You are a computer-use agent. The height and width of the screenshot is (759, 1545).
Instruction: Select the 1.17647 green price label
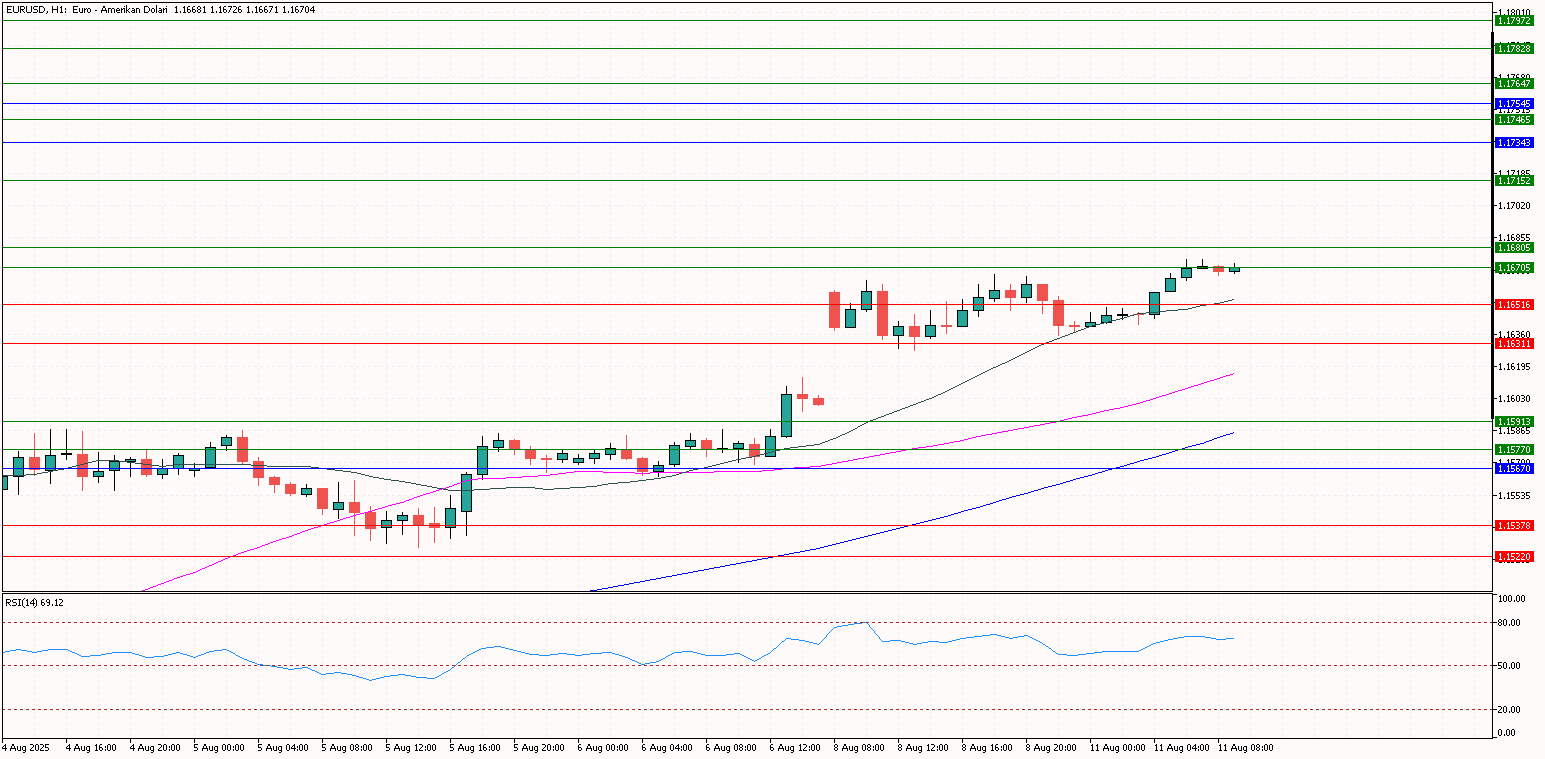tap(1513, 84)
